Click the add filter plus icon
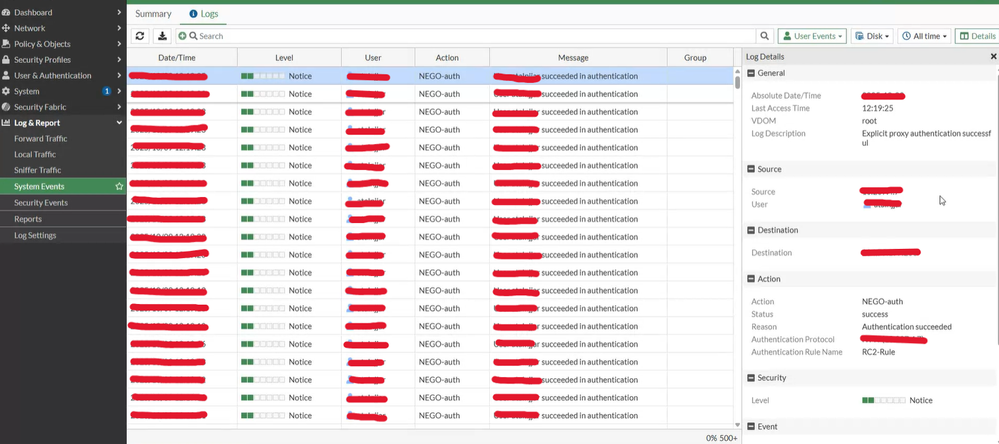Screen dimensions: 999x444 183,36
